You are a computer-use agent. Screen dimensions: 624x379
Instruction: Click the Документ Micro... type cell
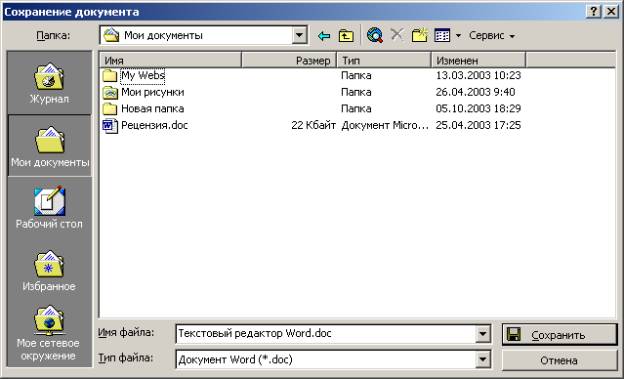tap(385, 125)
